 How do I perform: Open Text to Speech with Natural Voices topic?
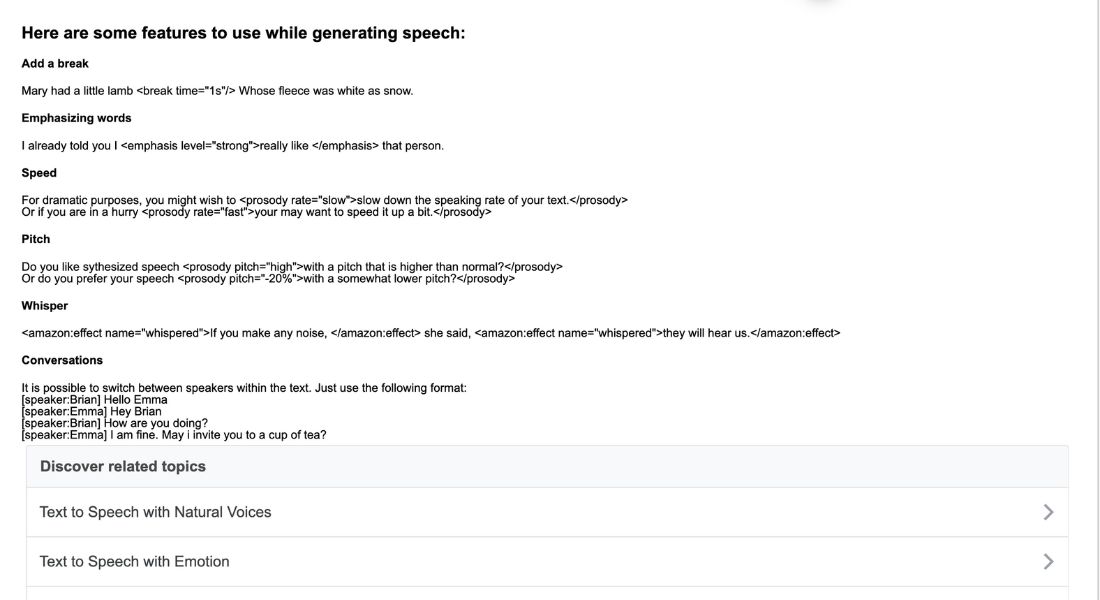tap(547, 512)
